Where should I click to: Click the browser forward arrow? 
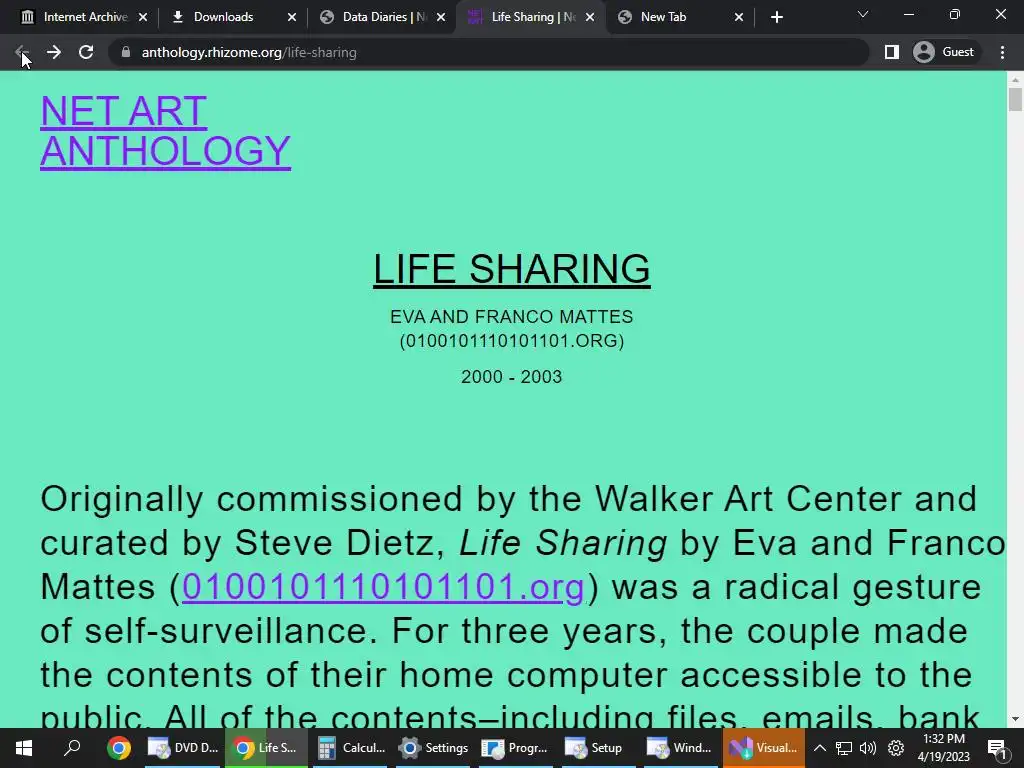[x=54, y=52]
